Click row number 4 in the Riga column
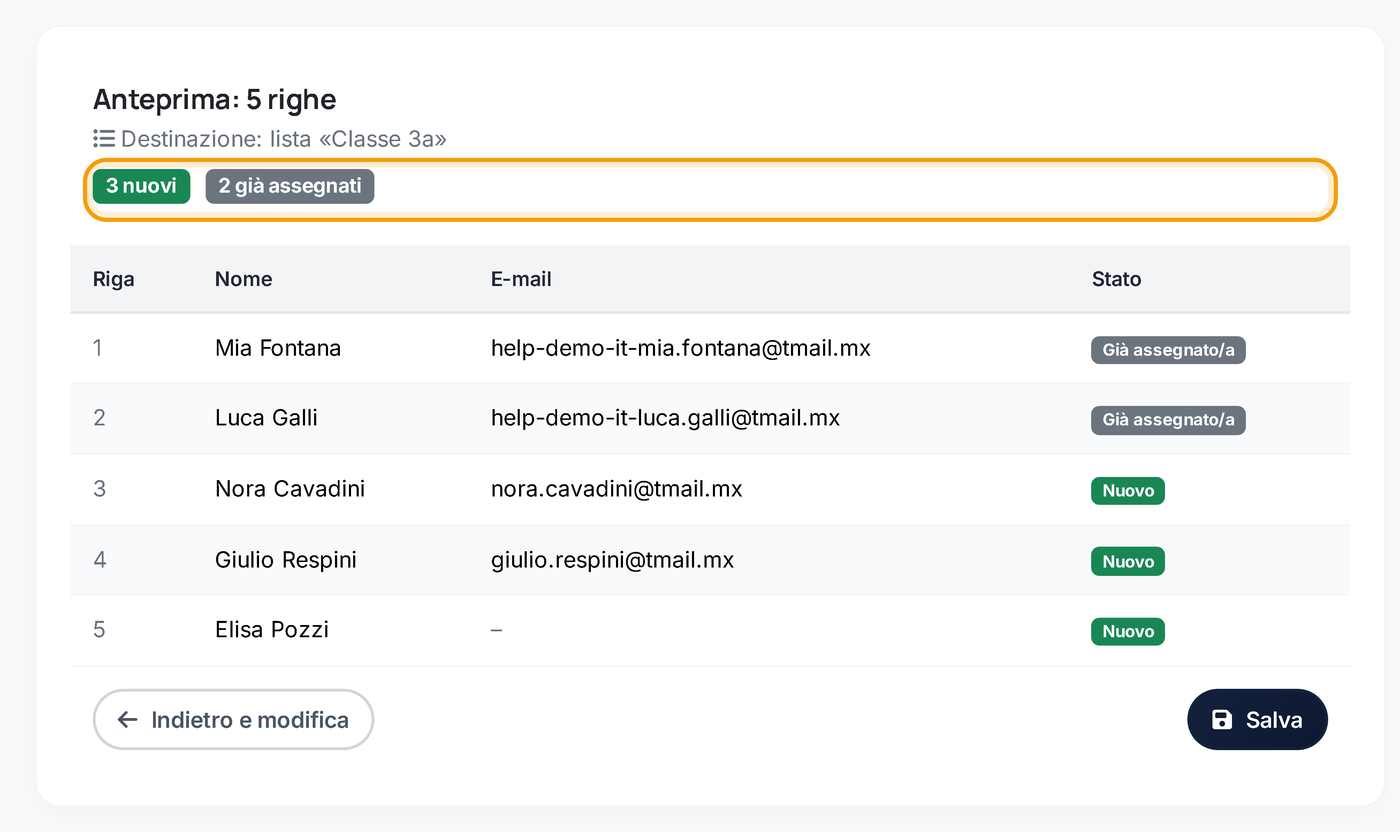The width and height of the screenshot is (1400, 832). pos(99,560)
